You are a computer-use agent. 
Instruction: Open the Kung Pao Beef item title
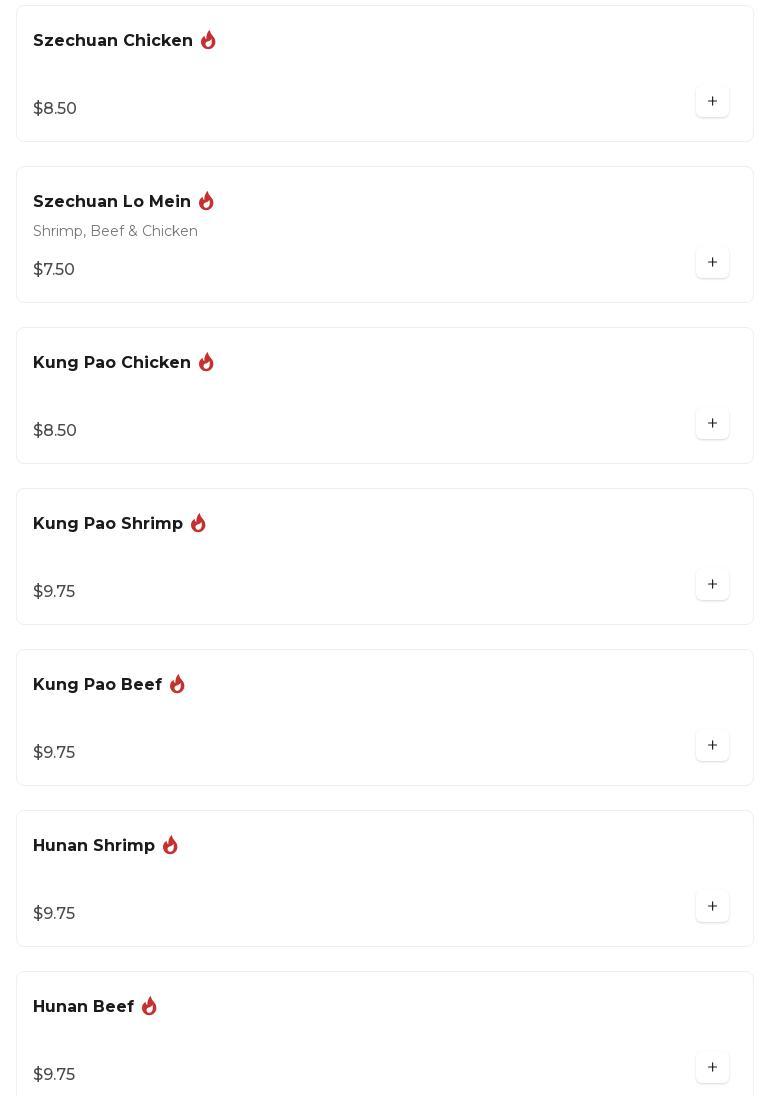98,684
